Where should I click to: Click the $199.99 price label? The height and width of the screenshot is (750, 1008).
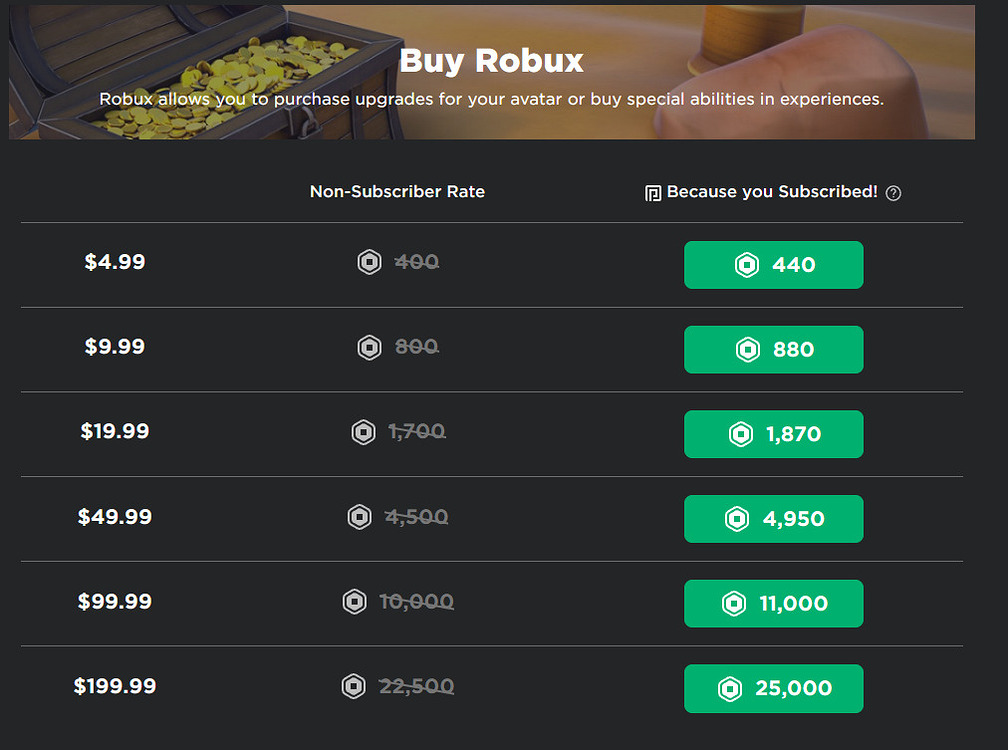click(x=115, y=686)
